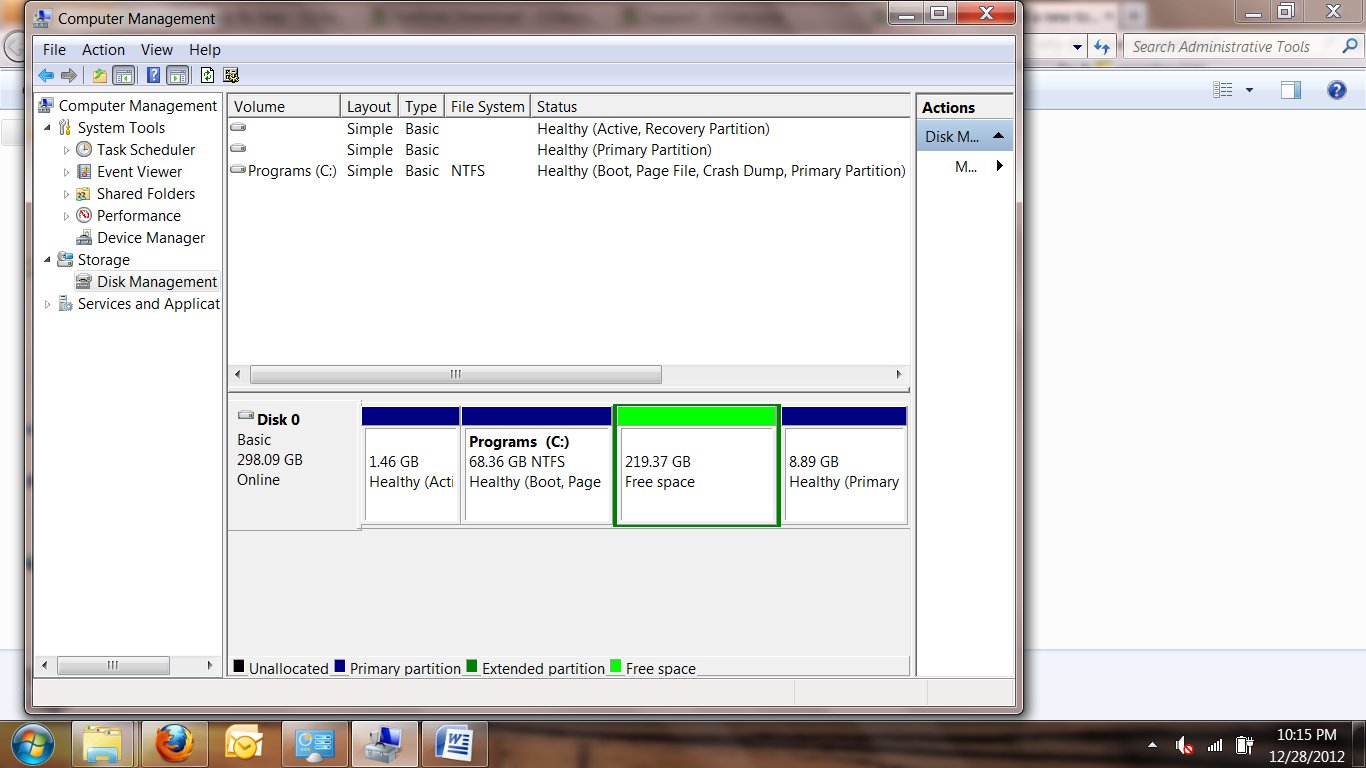Viewport: 1366px width, 768px height.
Task: Click the Free space green legend swatch
Action: 616,666
